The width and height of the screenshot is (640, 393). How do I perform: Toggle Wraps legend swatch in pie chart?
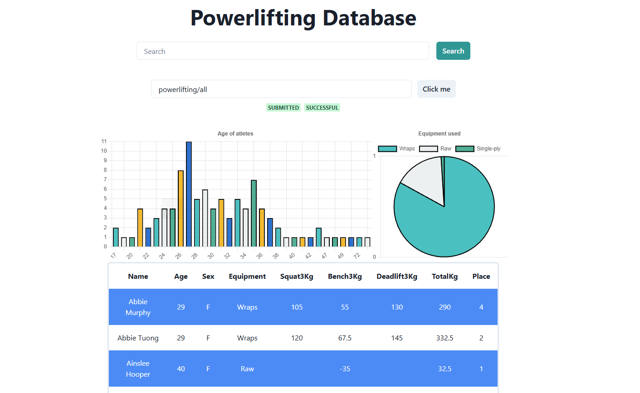tap(387, 149)
